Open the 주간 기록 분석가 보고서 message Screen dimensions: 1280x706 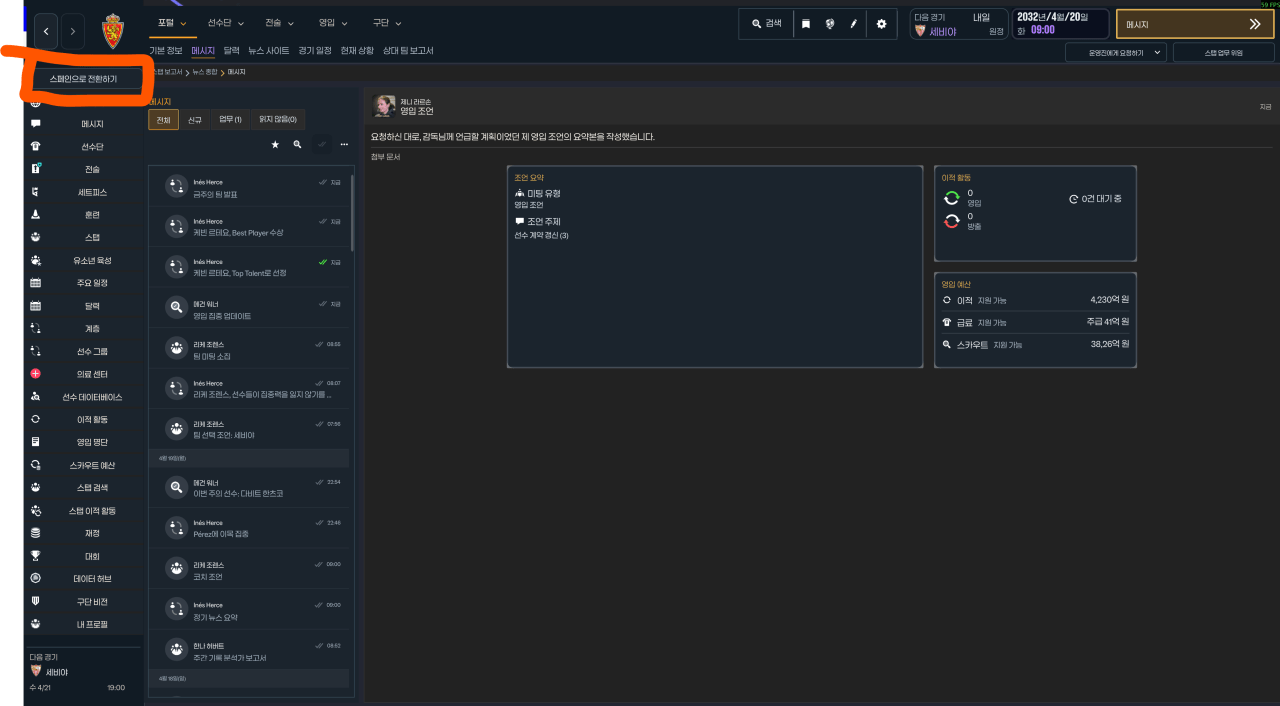pyautogui.click(x=249, y=651)
